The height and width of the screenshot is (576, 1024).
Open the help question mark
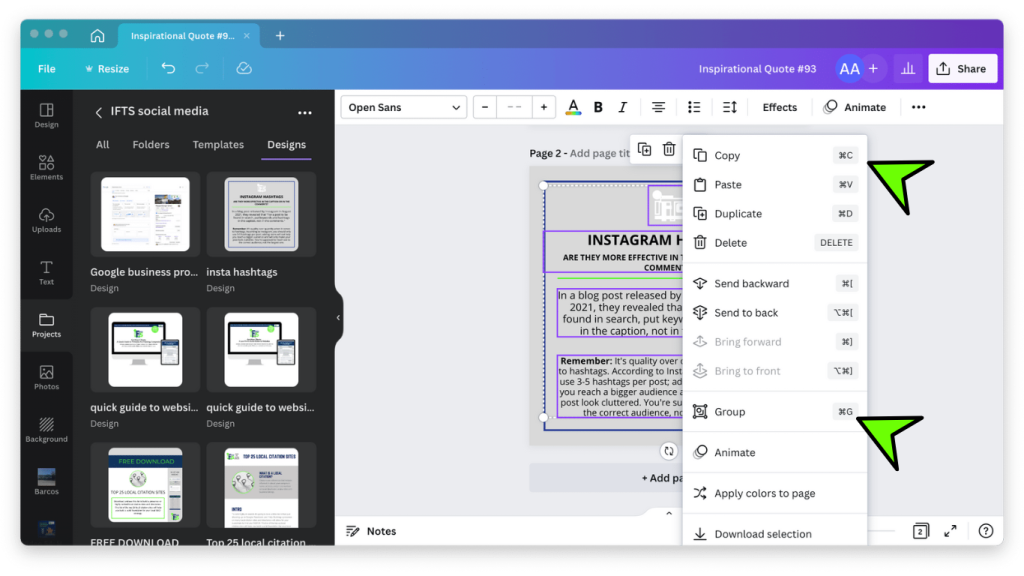pos(985,531)
